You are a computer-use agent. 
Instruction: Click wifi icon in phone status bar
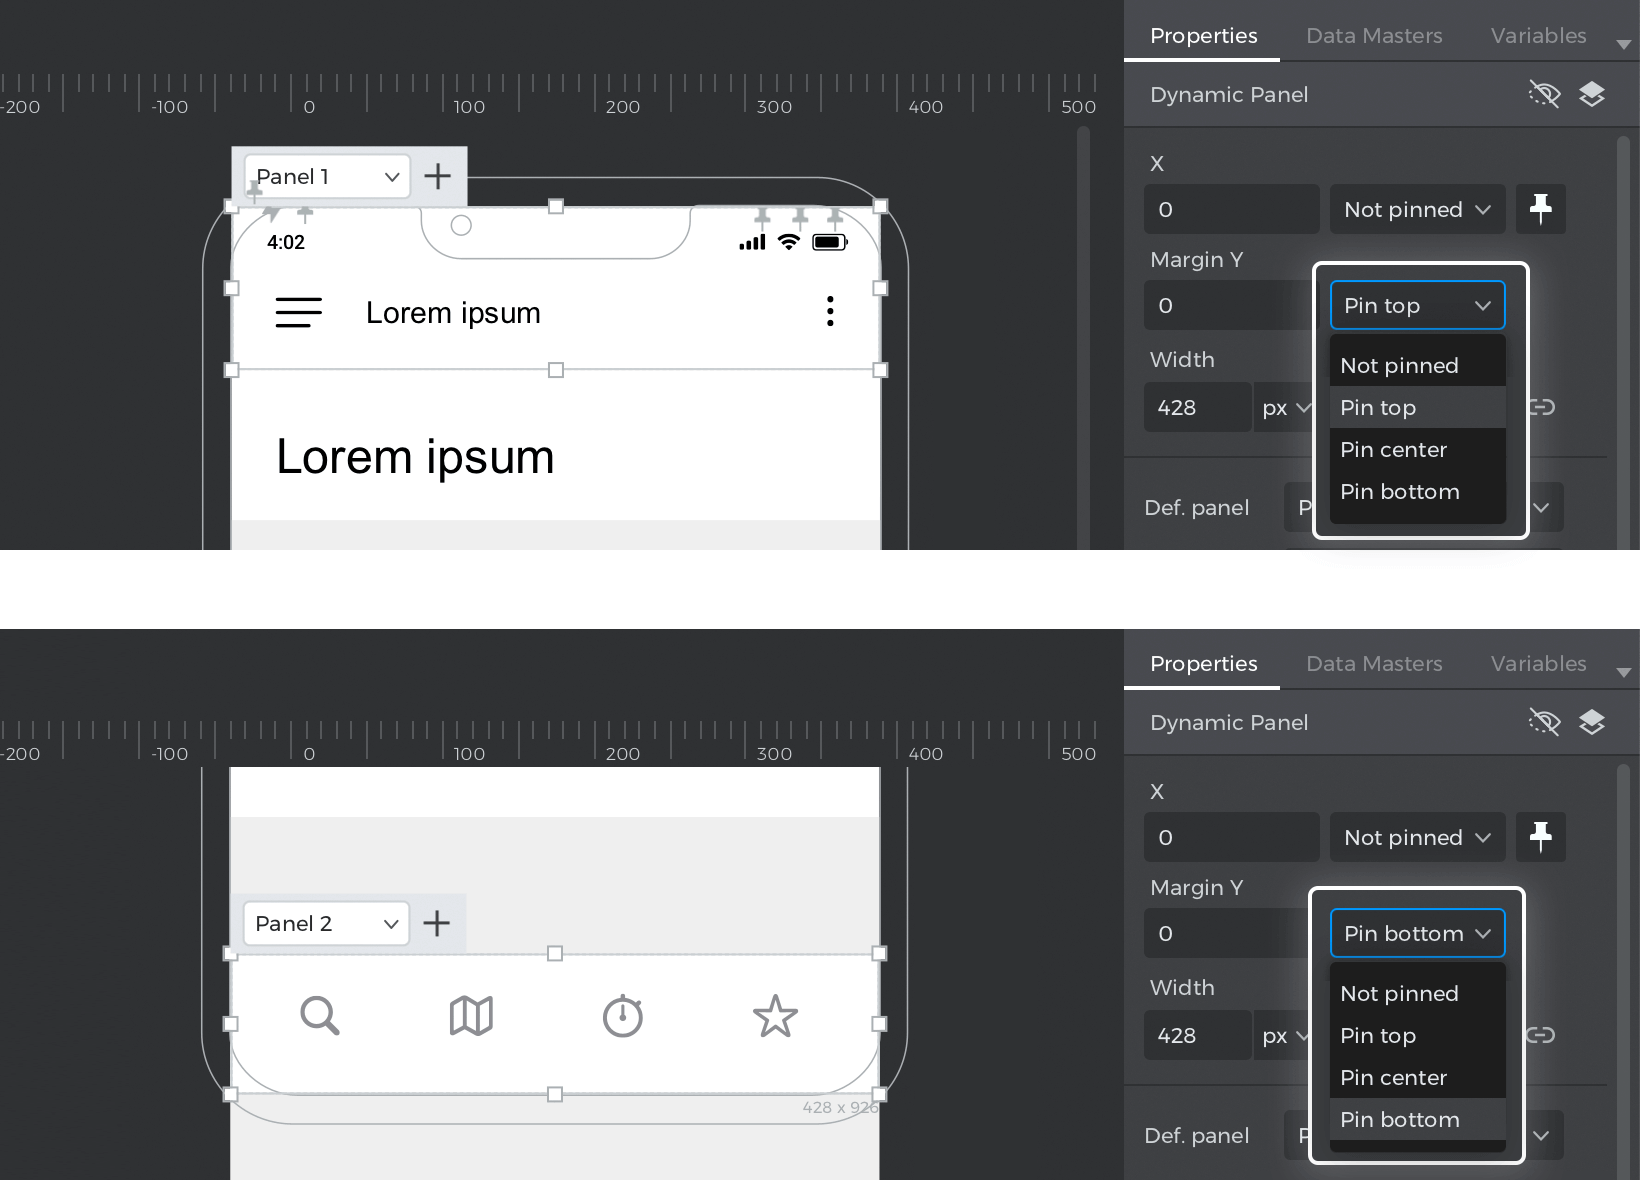click(789, 242)
